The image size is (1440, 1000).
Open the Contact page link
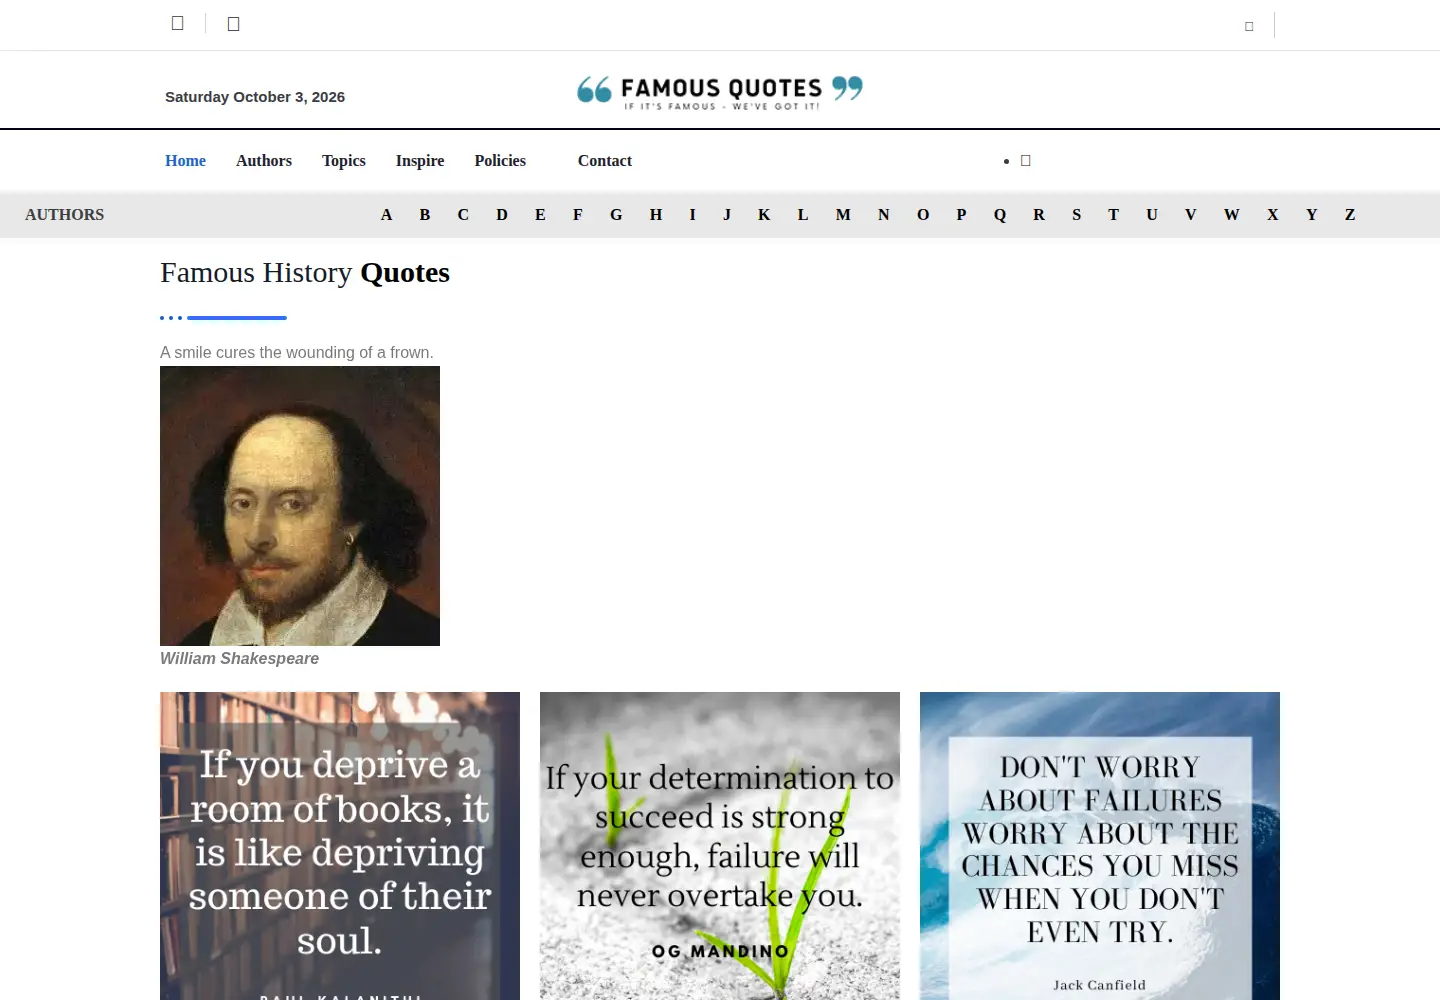click(605, 161)
